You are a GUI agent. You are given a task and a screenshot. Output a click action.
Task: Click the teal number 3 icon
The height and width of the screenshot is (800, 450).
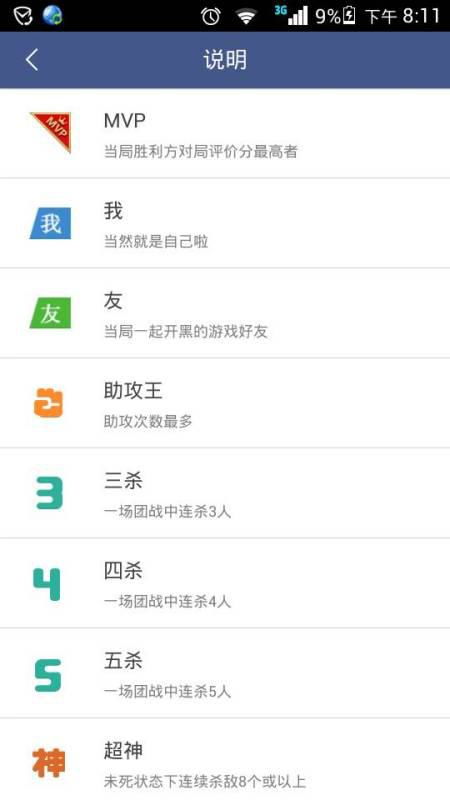point(49,493)
